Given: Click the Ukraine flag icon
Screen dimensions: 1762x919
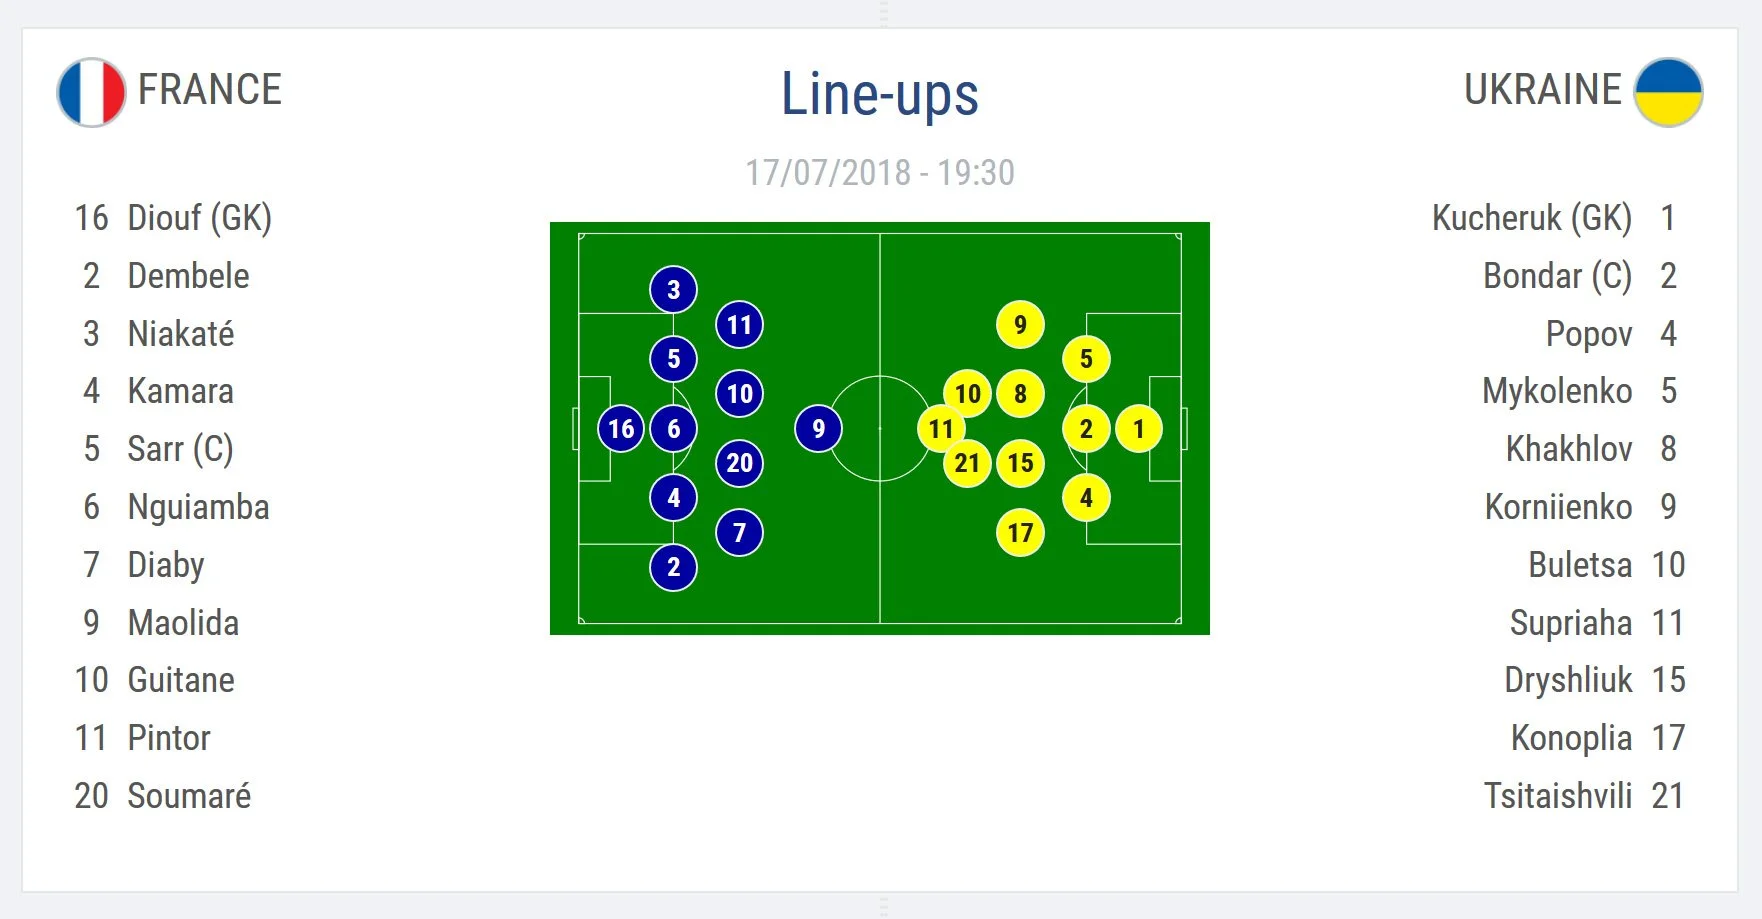Looking at the screenshot, I should point(1668,92).
